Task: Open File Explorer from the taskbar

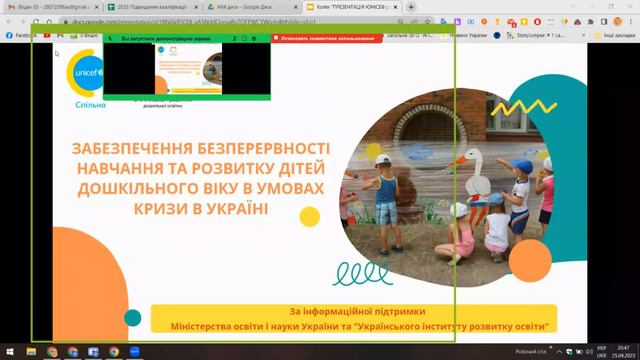Action: 31,351
